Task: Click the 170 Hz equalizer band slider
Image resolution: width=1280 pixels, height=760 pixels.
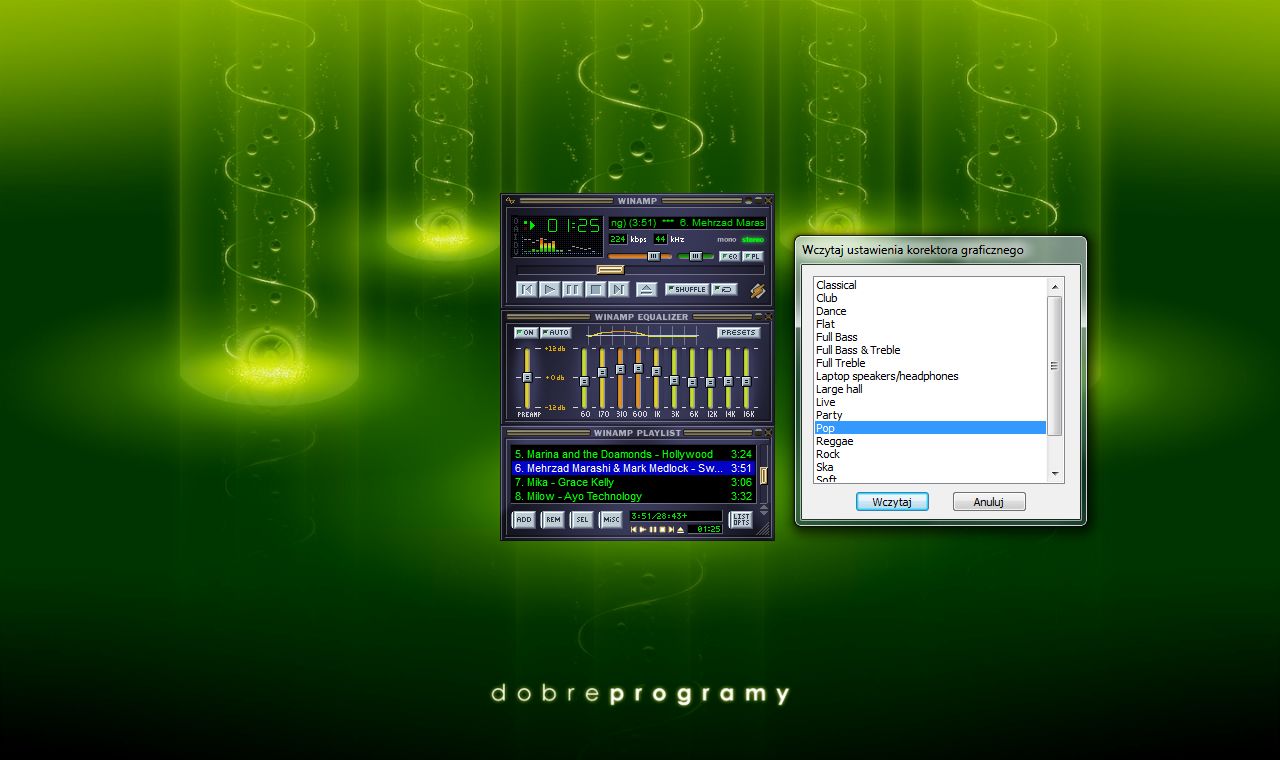Action: (603, 378)
